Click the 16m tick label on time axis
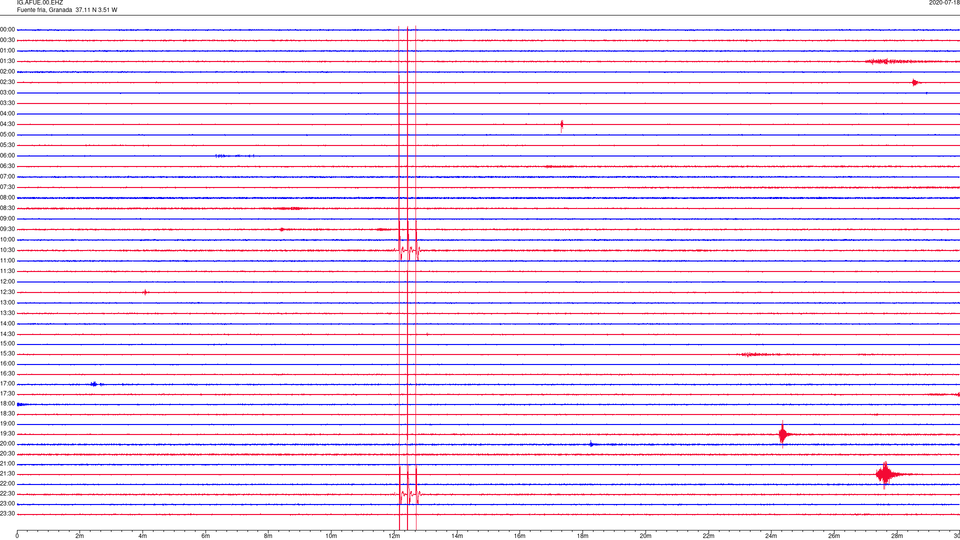Image resolution: width=960 pixels, height=540 pixels. tap(519, 536)
